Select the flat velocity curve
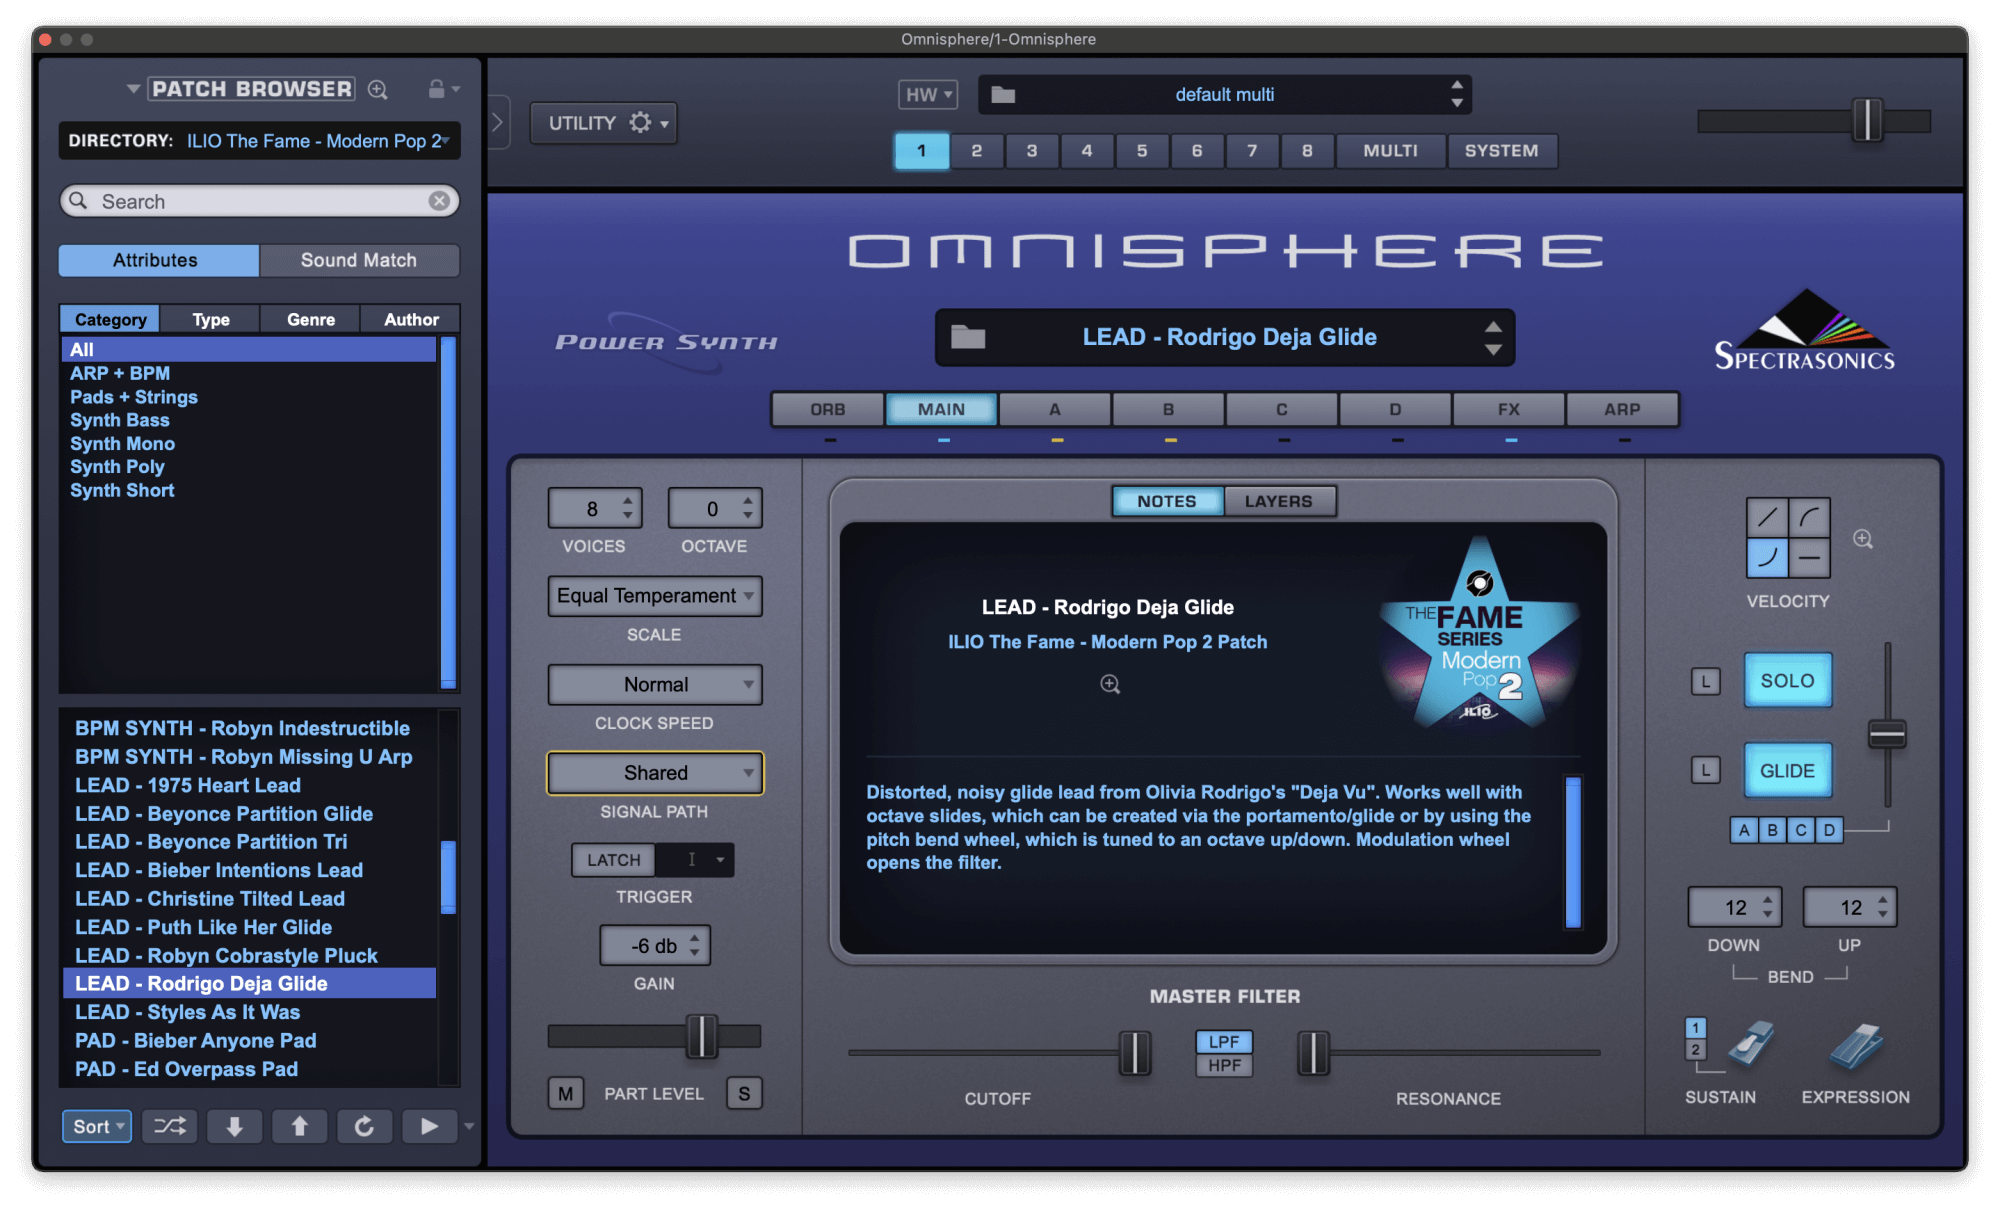 coord(1809,558)
